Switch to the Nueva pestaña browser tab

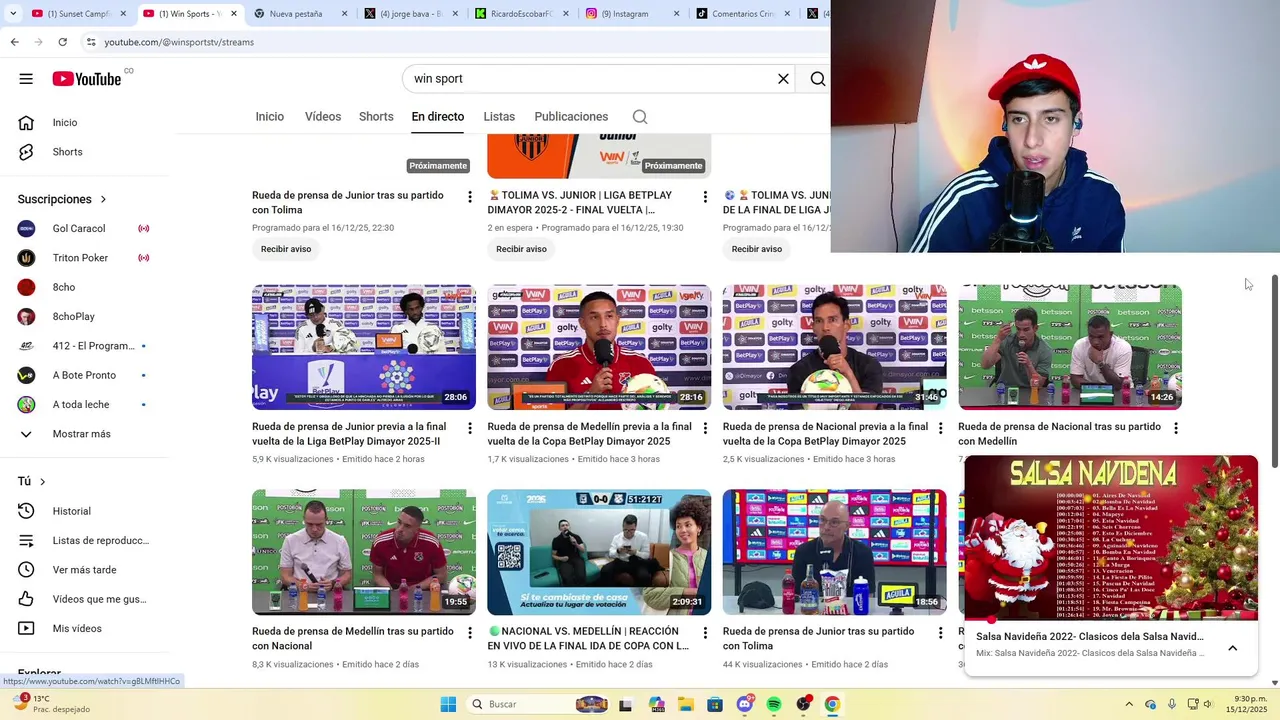tap(300, 14)
